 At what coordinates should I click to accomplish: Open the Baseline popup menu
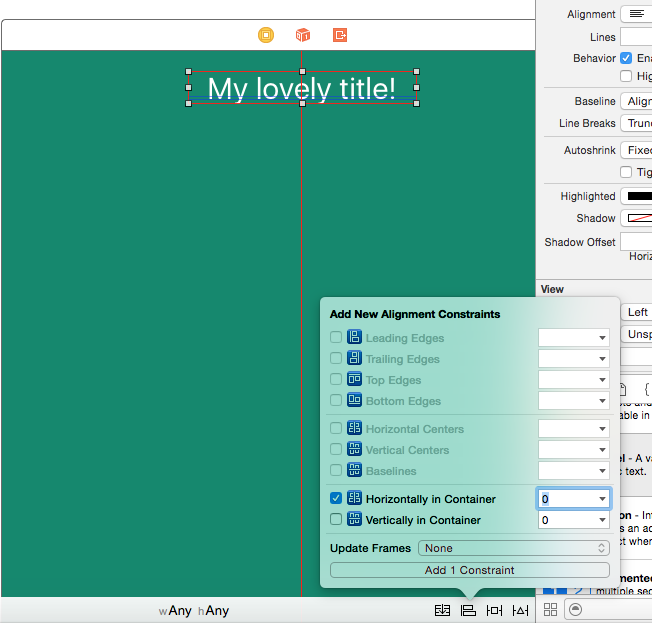pyautogui.click(x=637, y=101)
